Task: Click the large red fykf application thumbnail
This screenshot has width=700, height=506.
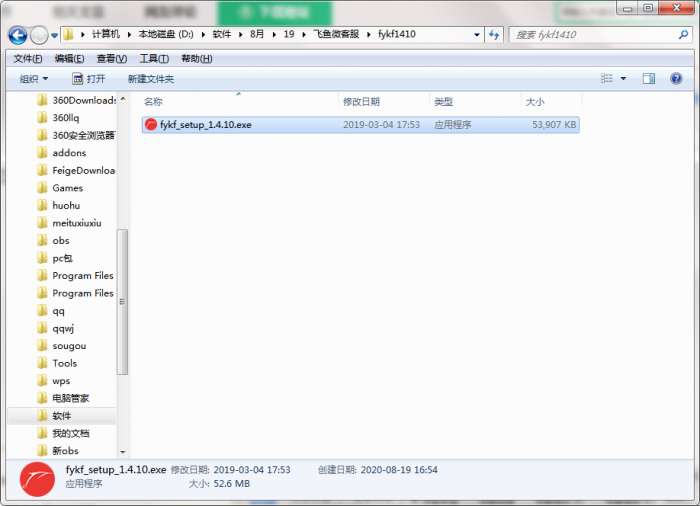Action: [x=37, y=479]
